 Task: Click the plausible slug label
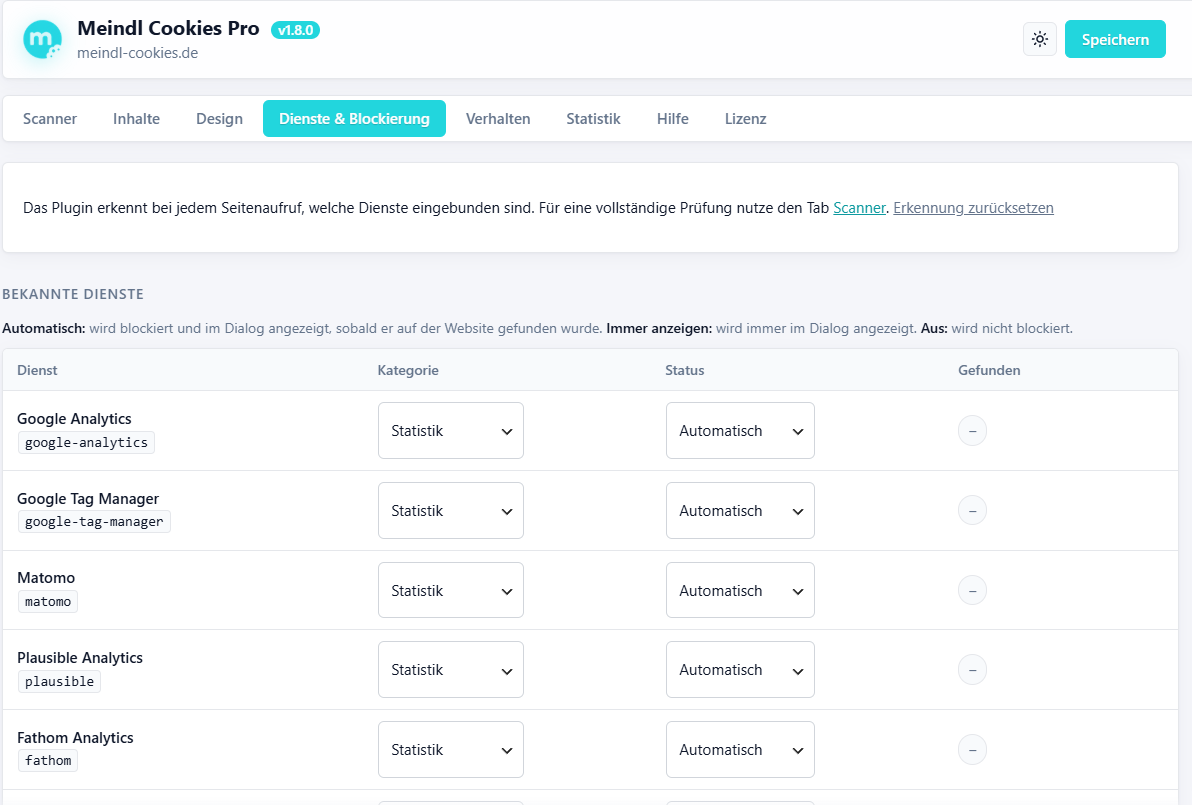pos(59,681)
